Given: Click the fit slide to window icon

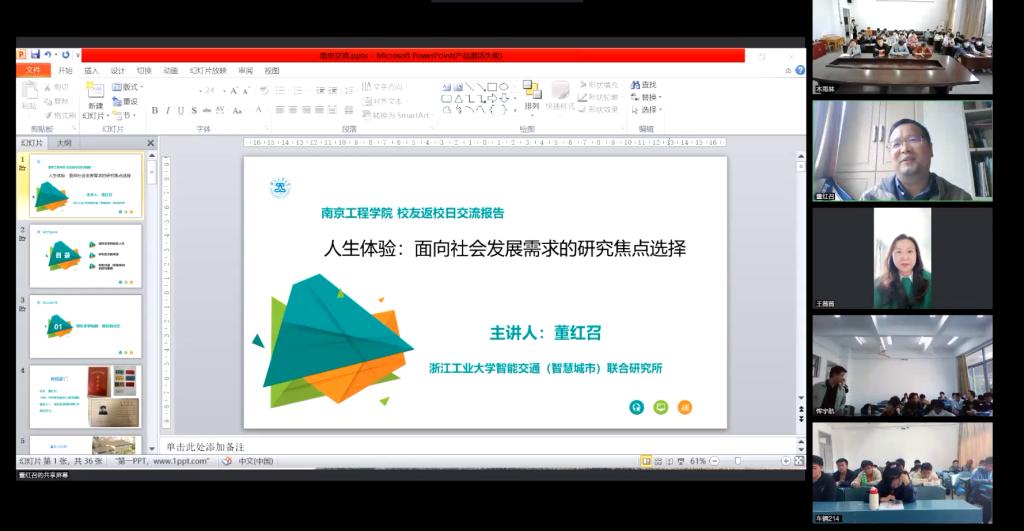Looking at the screenshot, I should tap(798, 461).
